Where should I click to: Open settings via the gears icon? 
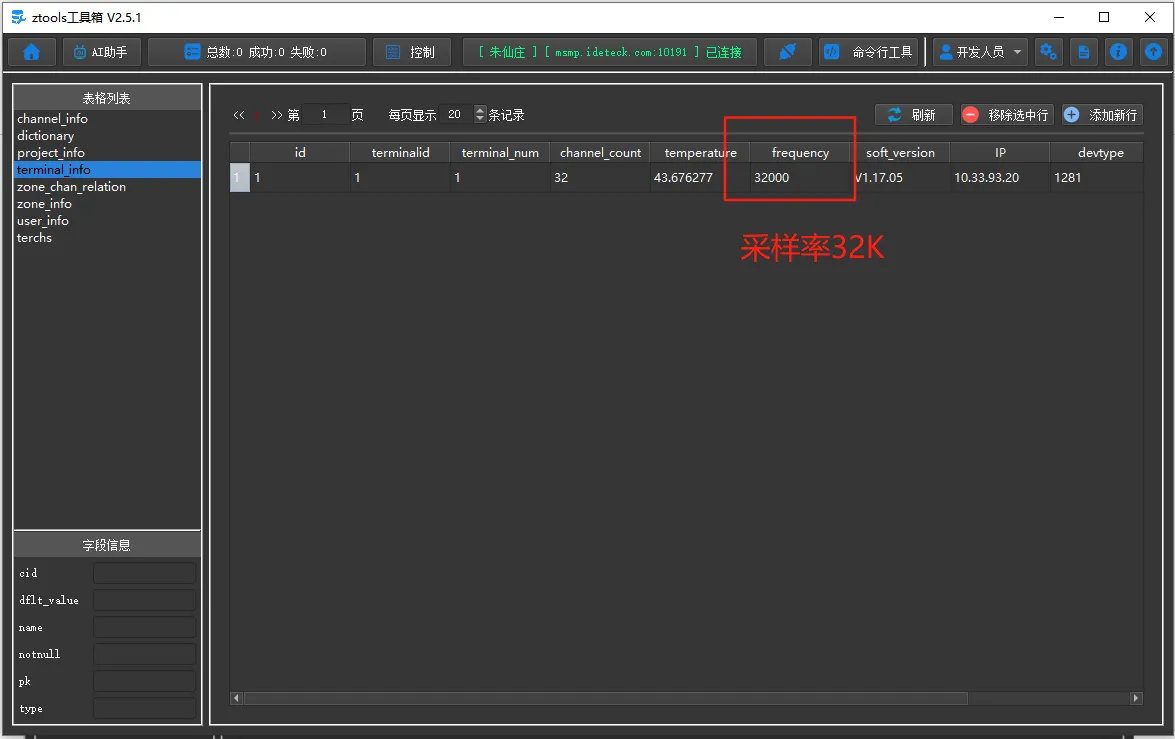pyautogui.click(x=1048, y=51)
